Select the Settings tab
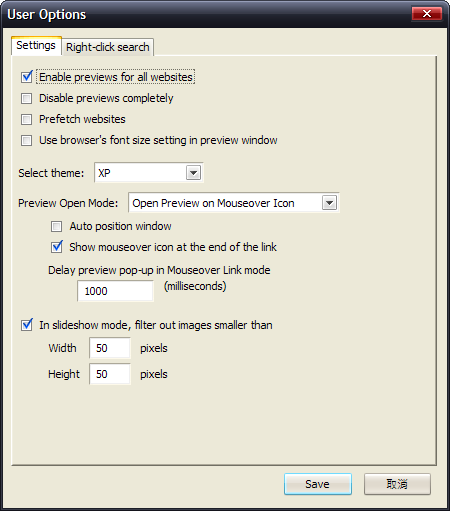The width and height of the screenshot is (450, 511). tap(36, 45)
